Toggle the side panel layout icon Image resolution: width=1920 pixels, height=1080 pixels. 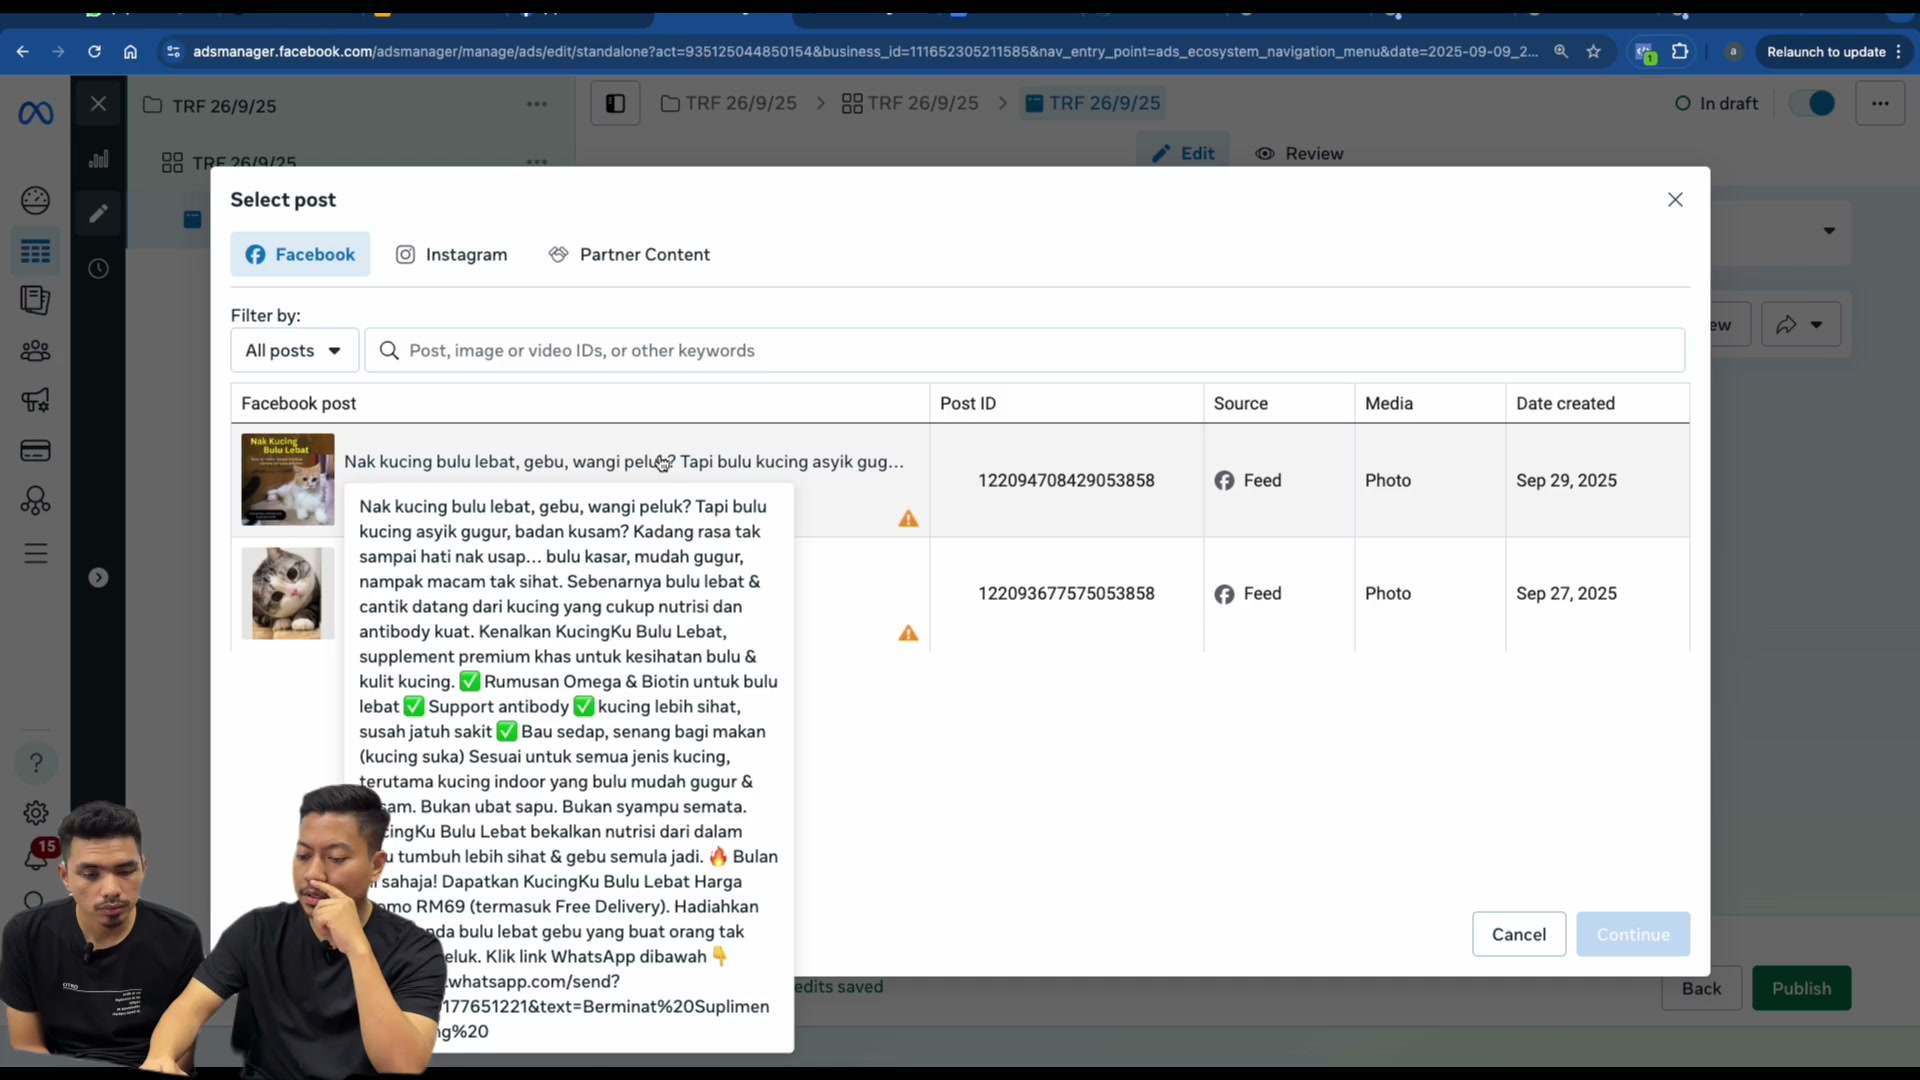615,103
